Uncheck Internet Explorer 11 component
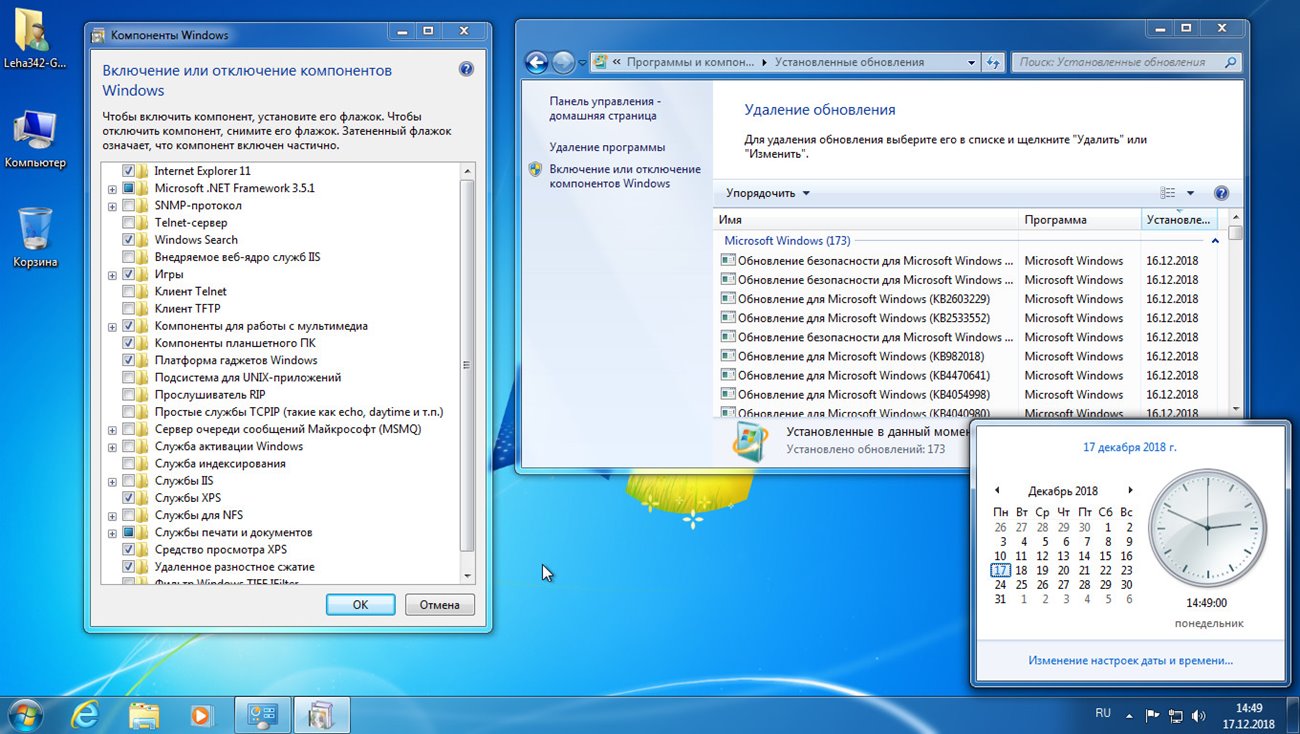Viewport: 1300px width, 734px height. click(128, 171)
